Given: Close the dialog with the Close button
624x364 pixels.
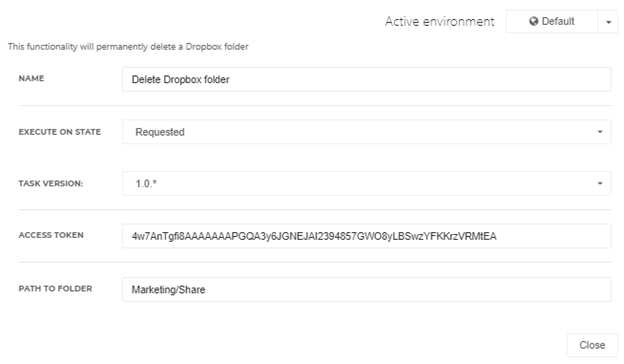Looking at the screenshot, I should click(x=592, y=345).
